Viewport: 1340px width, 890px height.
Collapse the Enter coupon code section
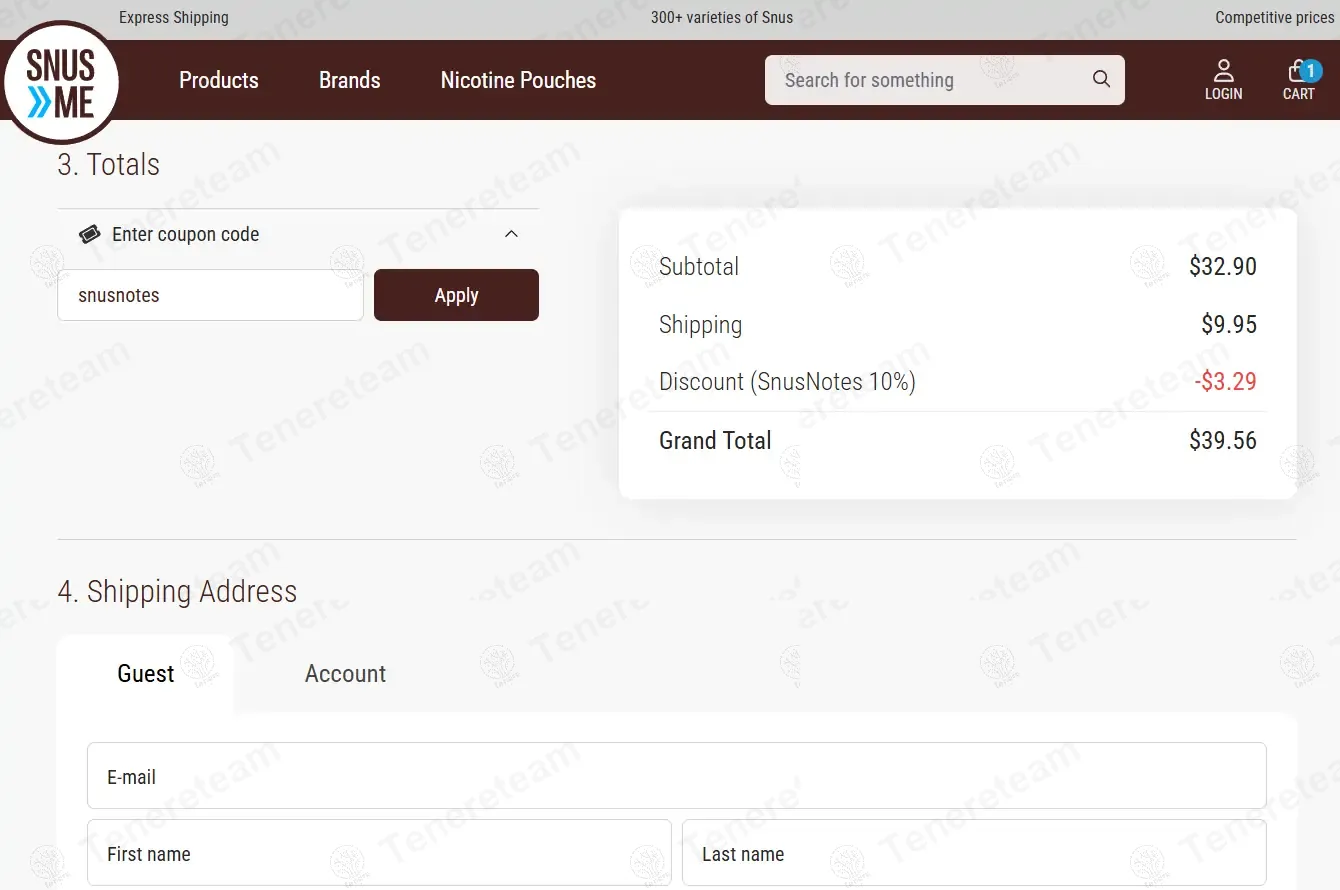tap(511, 234)
